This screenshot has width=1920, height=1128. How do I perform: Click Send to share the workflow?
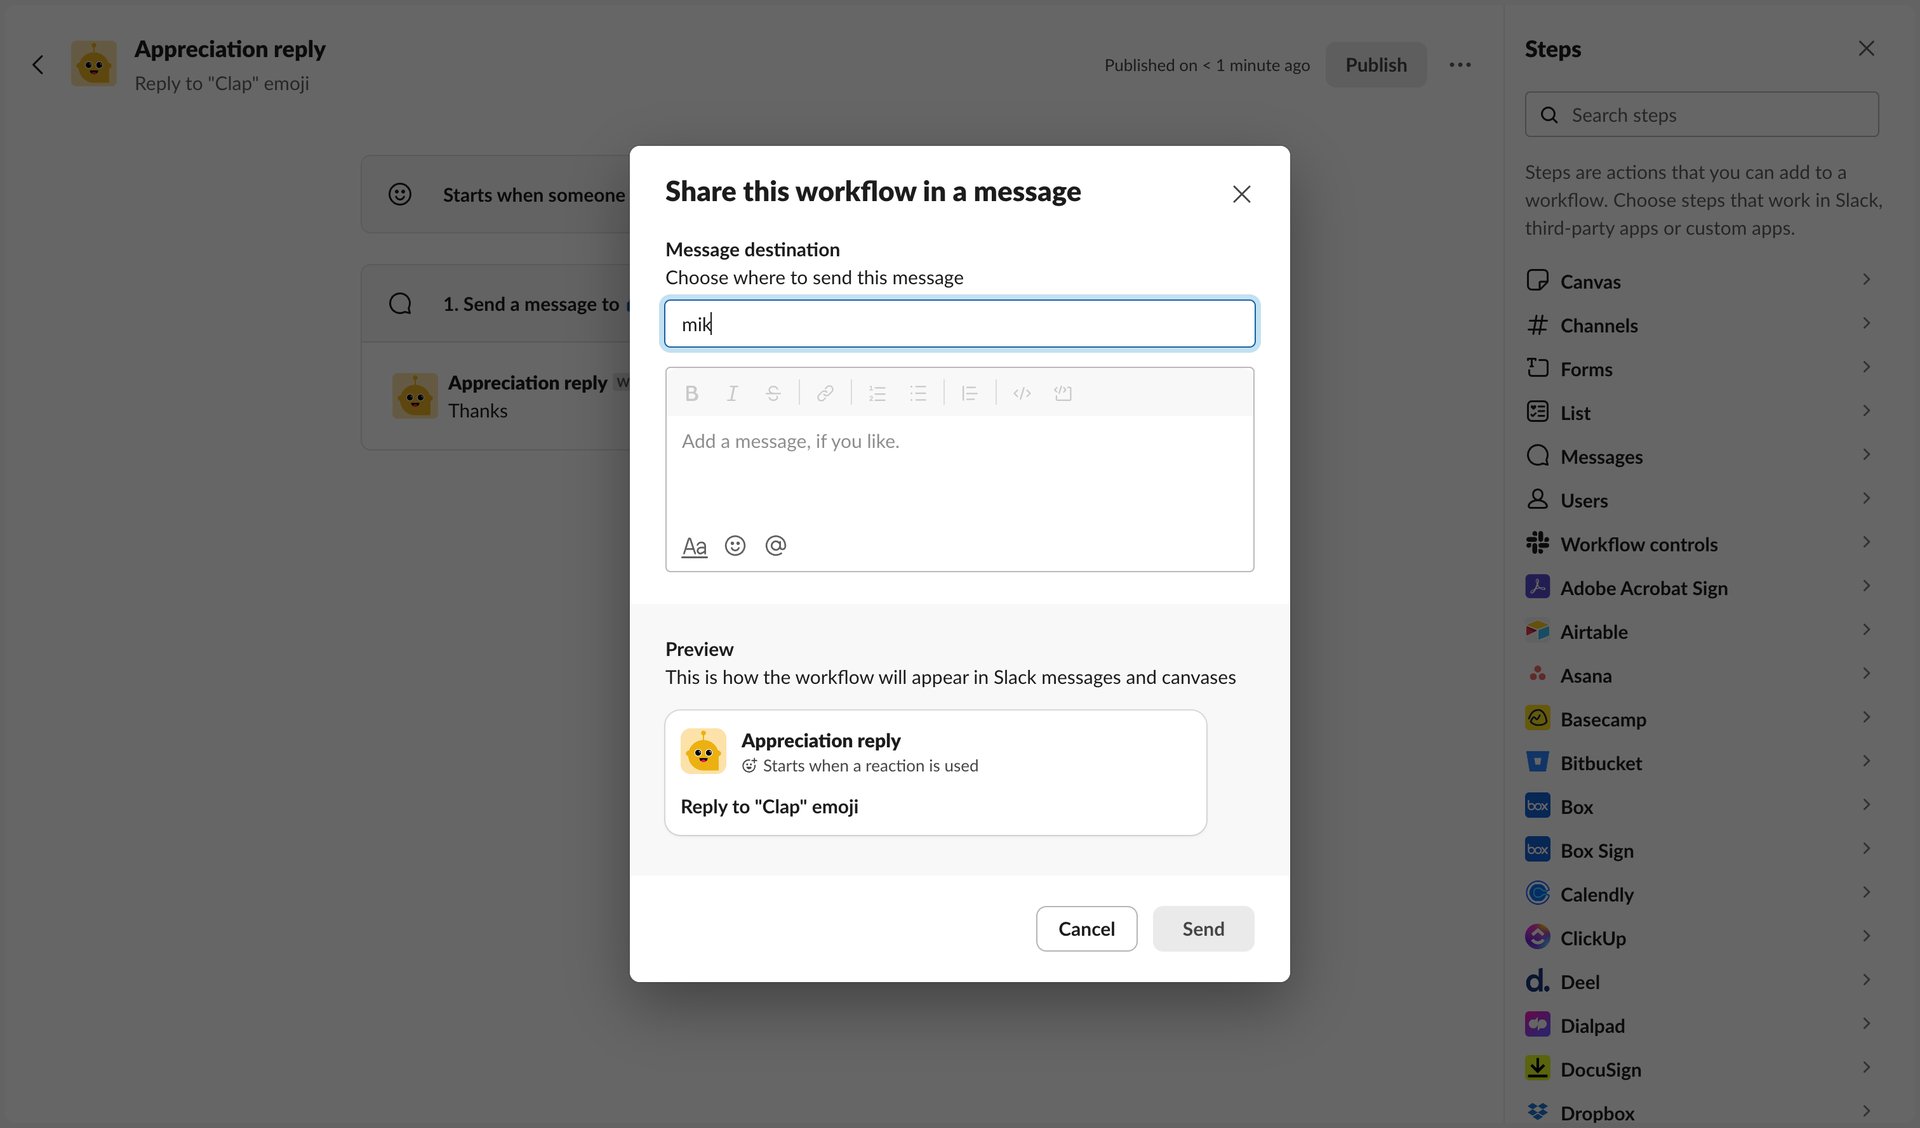point(1202,928)
